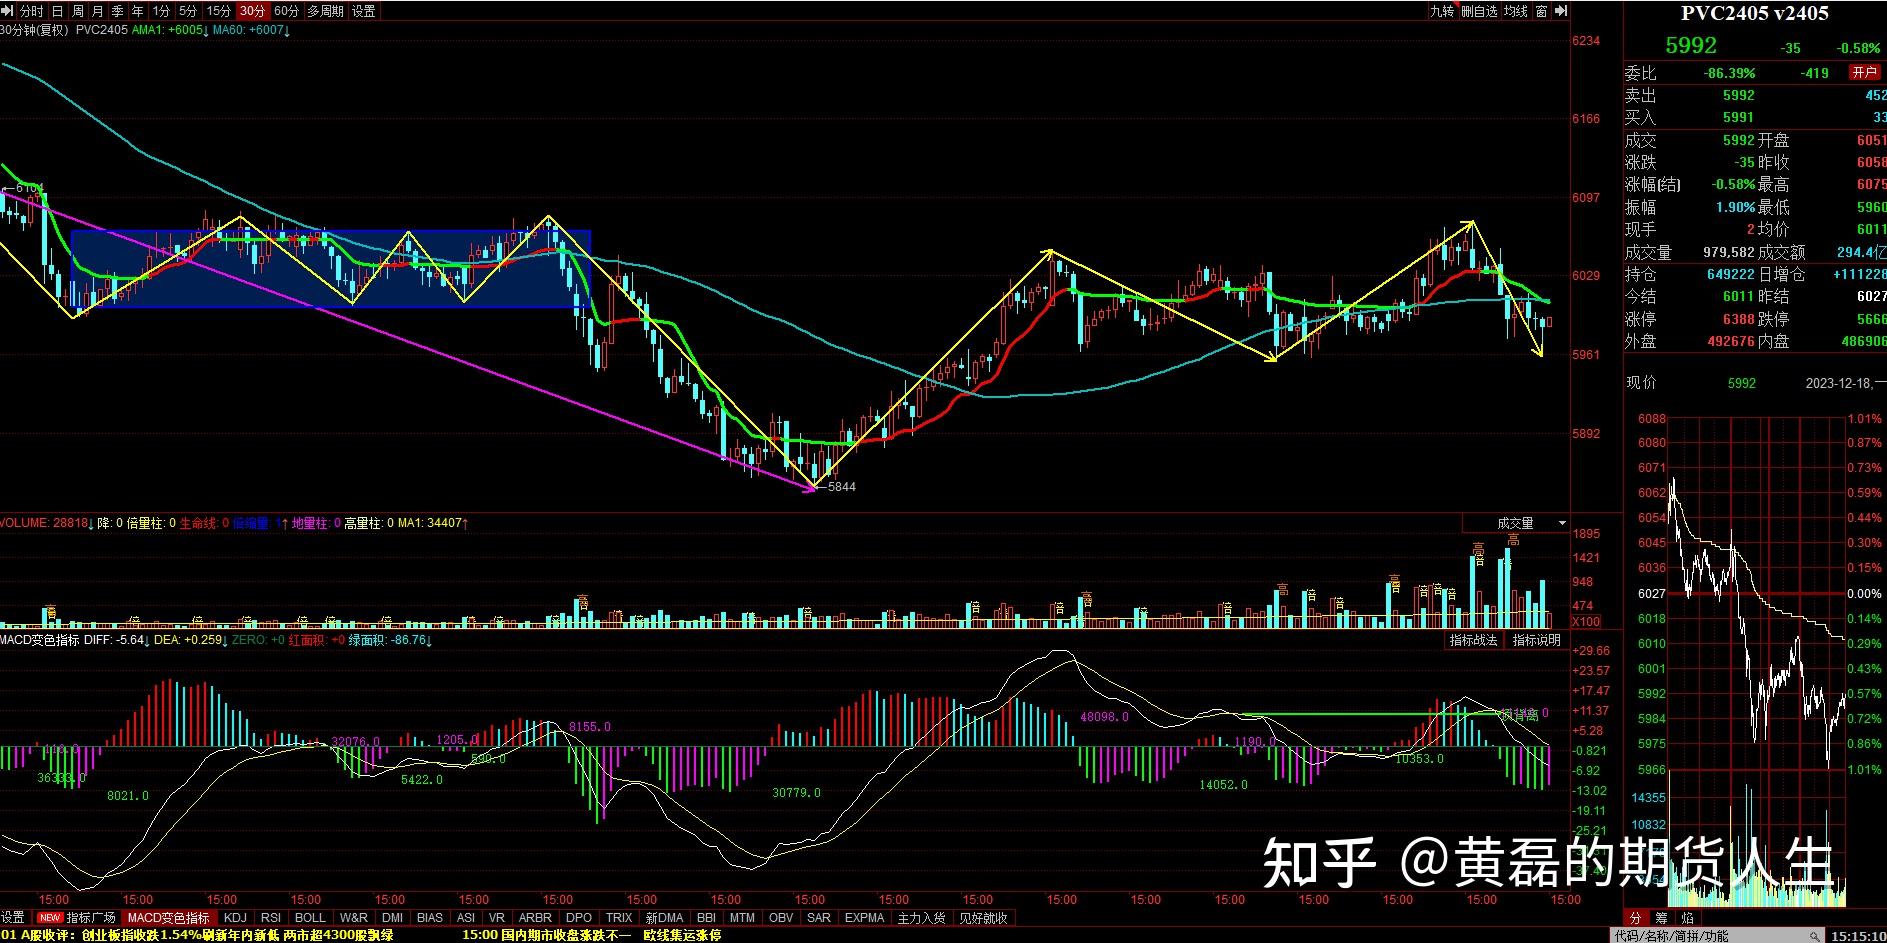
Task: Switch to 分时 intraday view
Action: point(32,11)
